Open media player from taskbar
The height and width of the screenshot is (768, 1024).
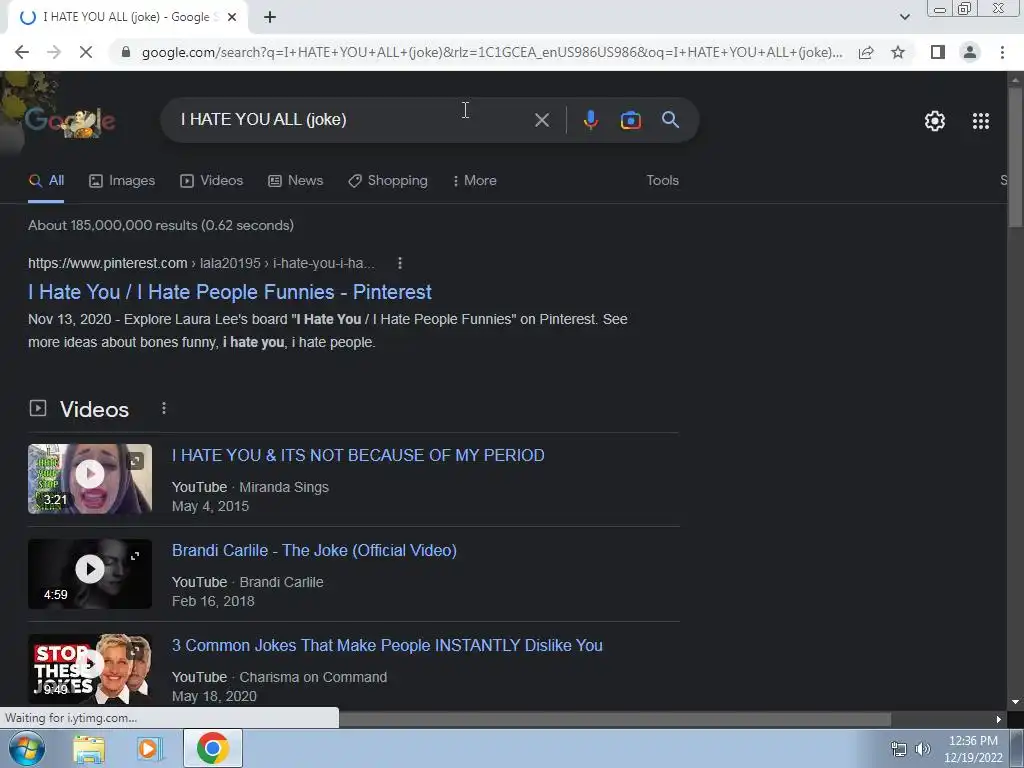(x=150, y=748)
